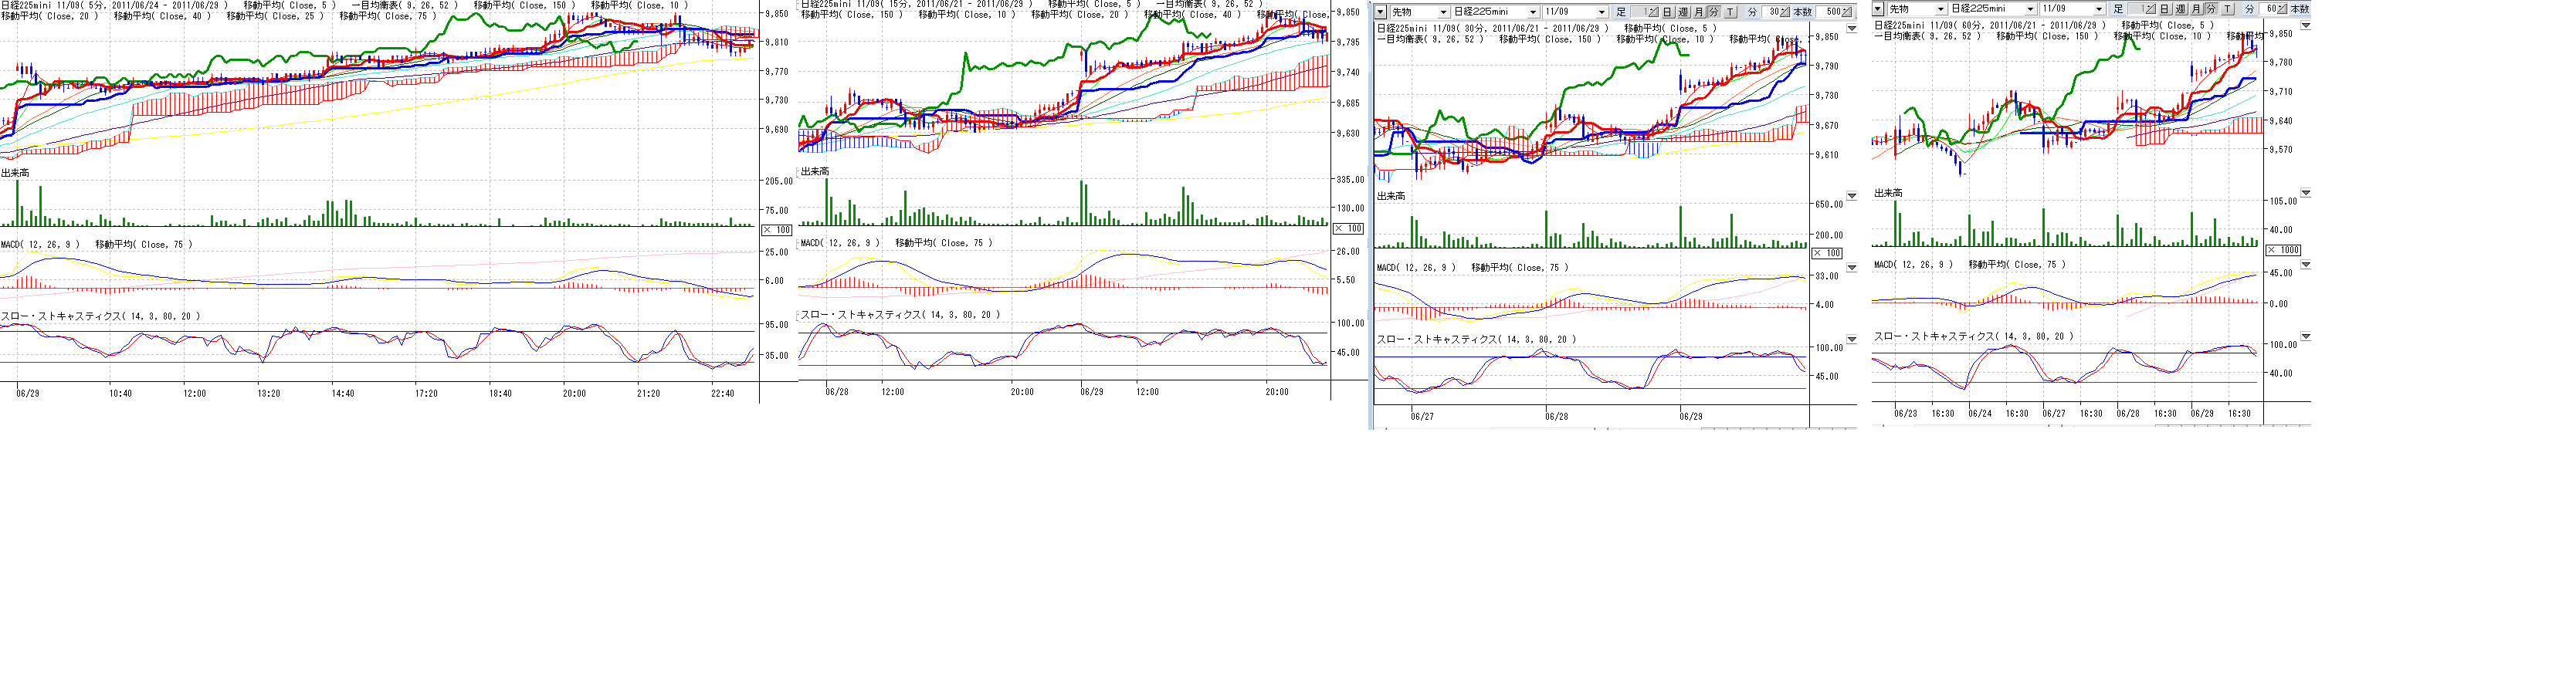
Task: Click the 日 daily candle button in the 60-minute chart
Action: 2165,9
